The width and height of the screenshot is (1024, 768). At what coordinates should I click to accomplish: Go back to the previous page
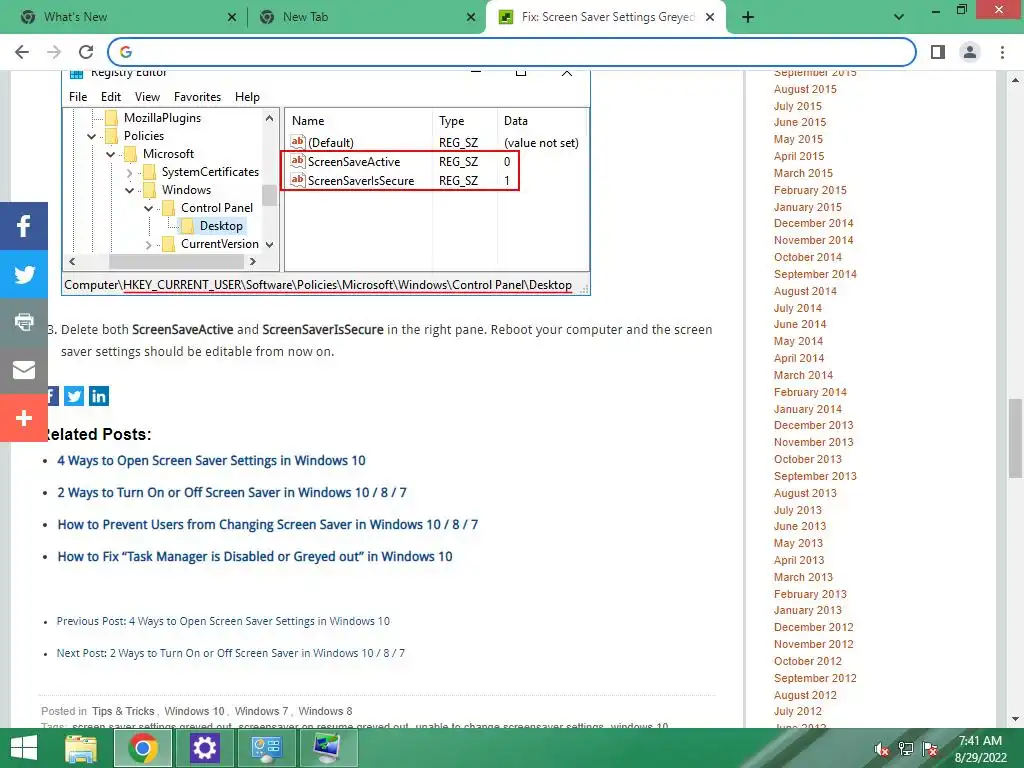click(22, 52)
